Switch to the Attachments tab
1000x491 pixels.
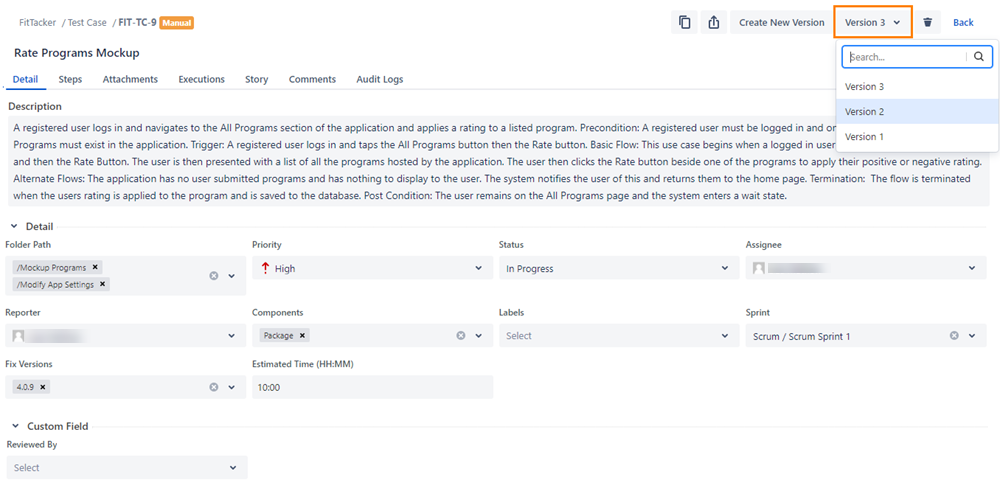tap(130, 79)
